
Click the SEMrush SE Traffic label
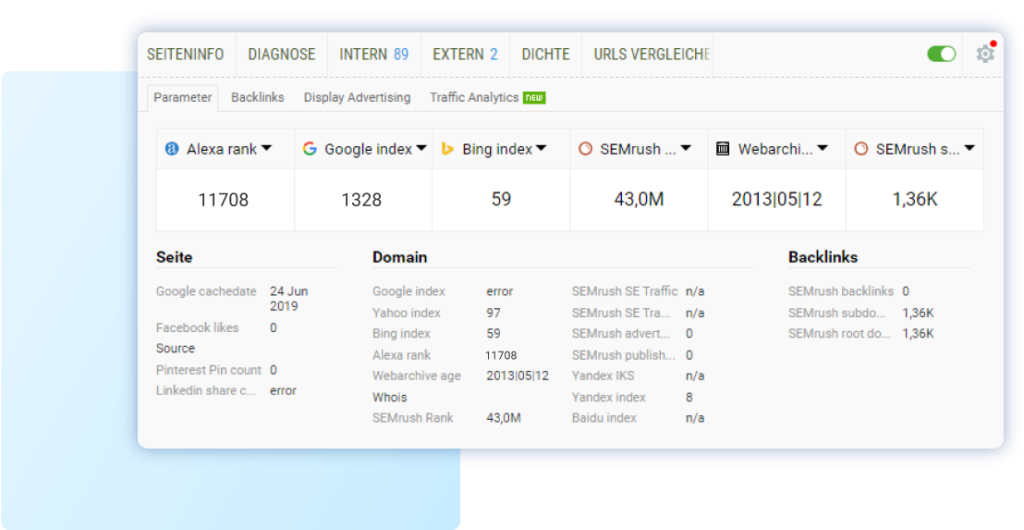tap(625, 291)
